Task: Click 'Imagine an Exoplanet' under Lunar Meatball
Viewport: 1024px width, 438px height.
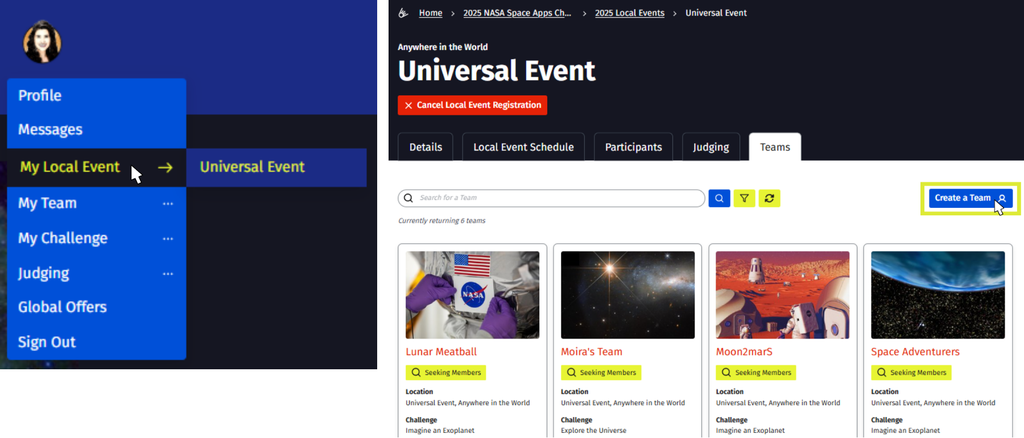Action: pyautogui.click(x=440, y=431)
